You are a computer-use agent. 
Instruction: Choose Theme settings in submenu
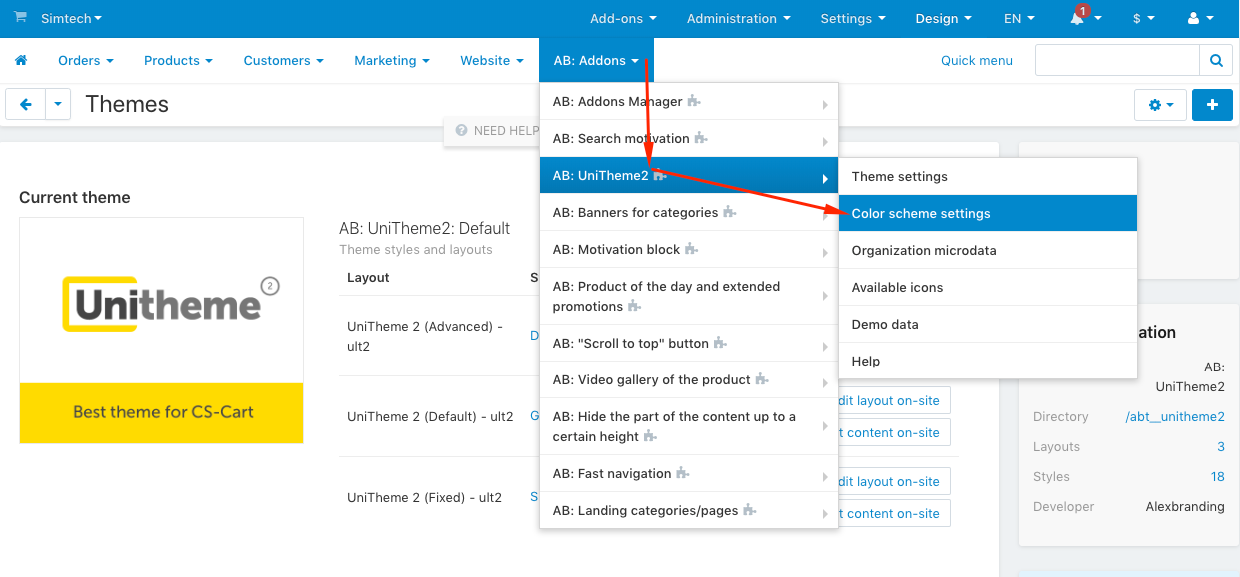(x=988, y=176)
